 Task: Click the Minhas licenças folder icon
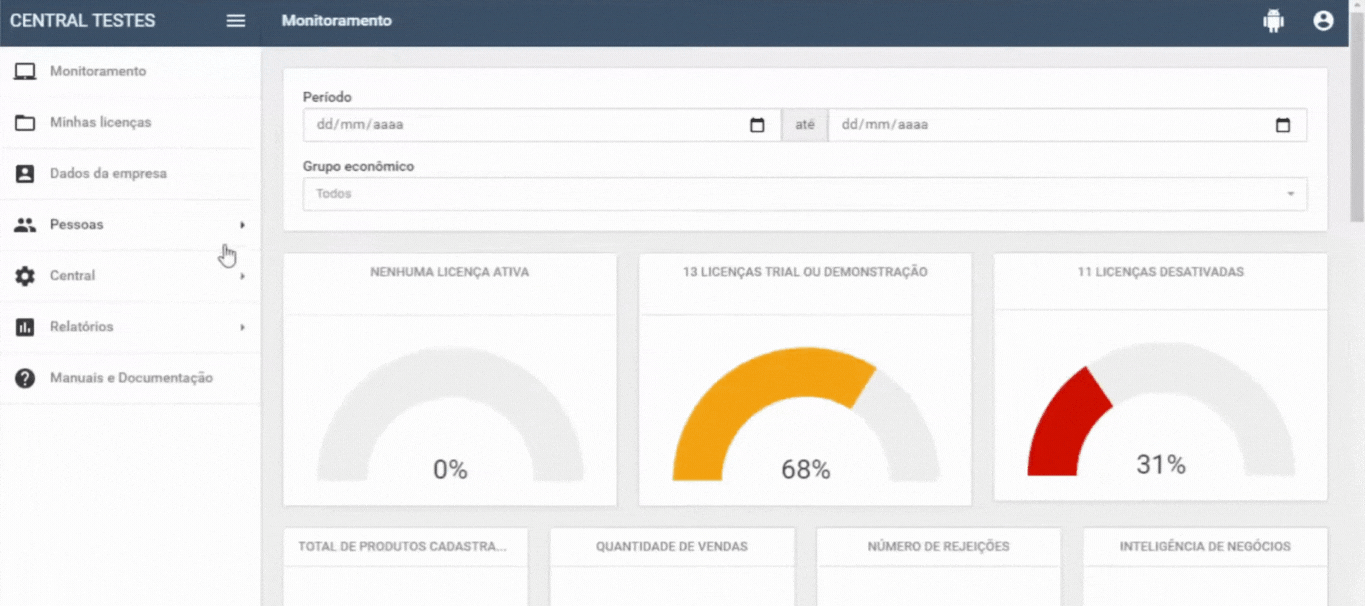point(25,123)
